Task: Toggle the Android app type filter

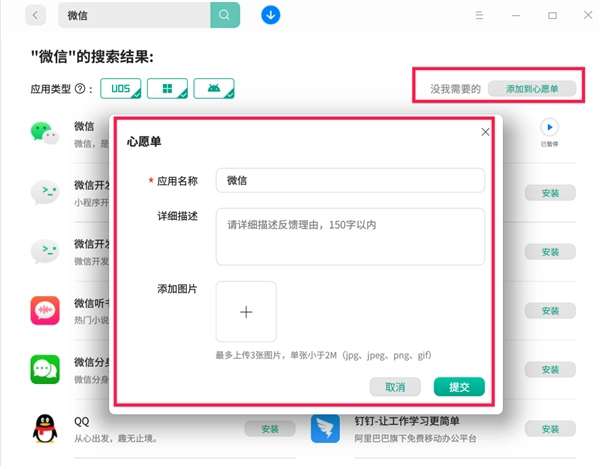Action: tap(214, 88)
